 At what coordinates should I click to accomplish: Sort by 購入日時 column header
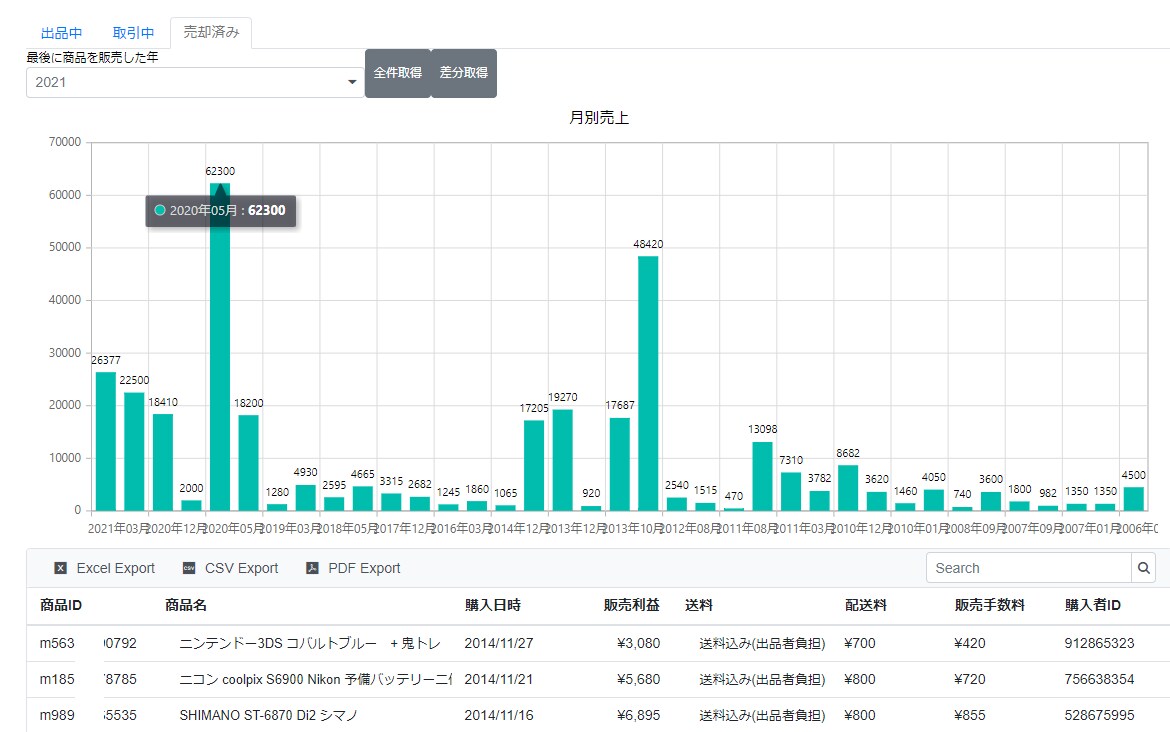tap(493, 605)
